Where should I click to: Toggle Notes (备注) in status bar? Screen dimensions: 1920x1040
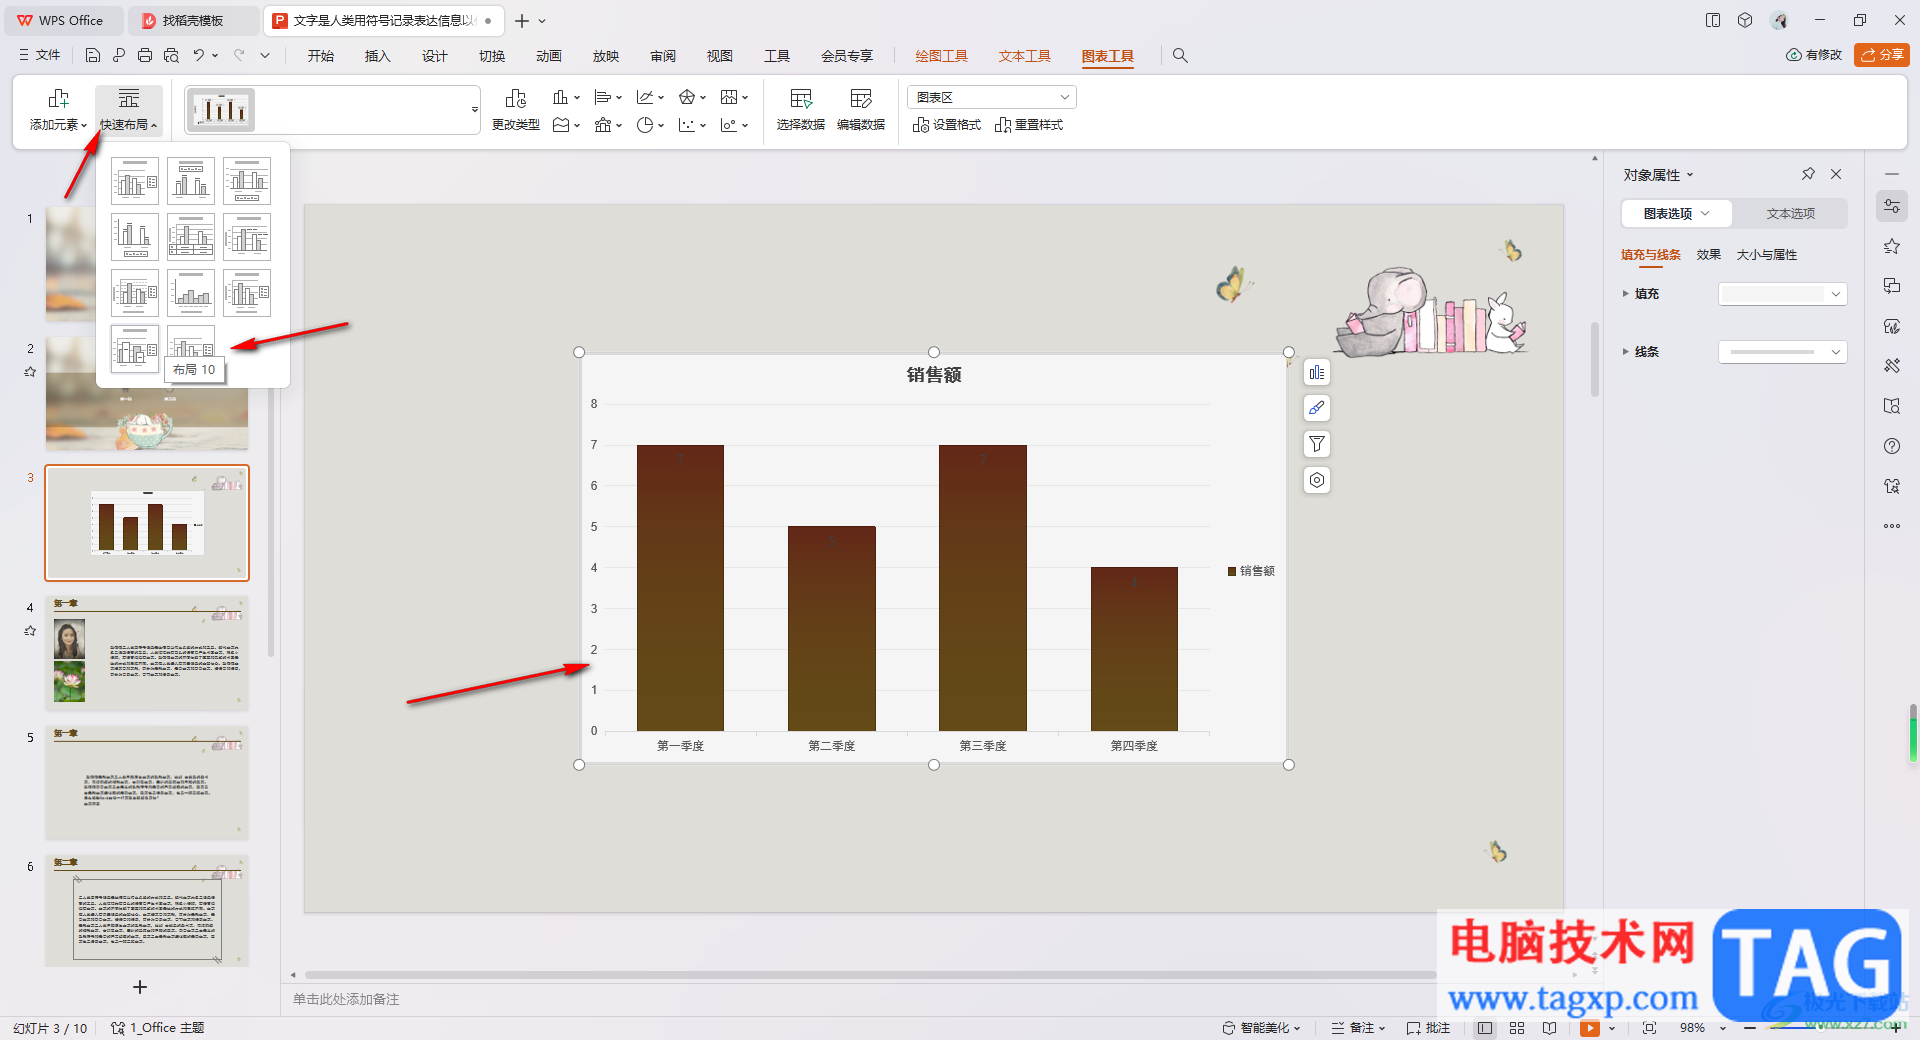1359,1028
